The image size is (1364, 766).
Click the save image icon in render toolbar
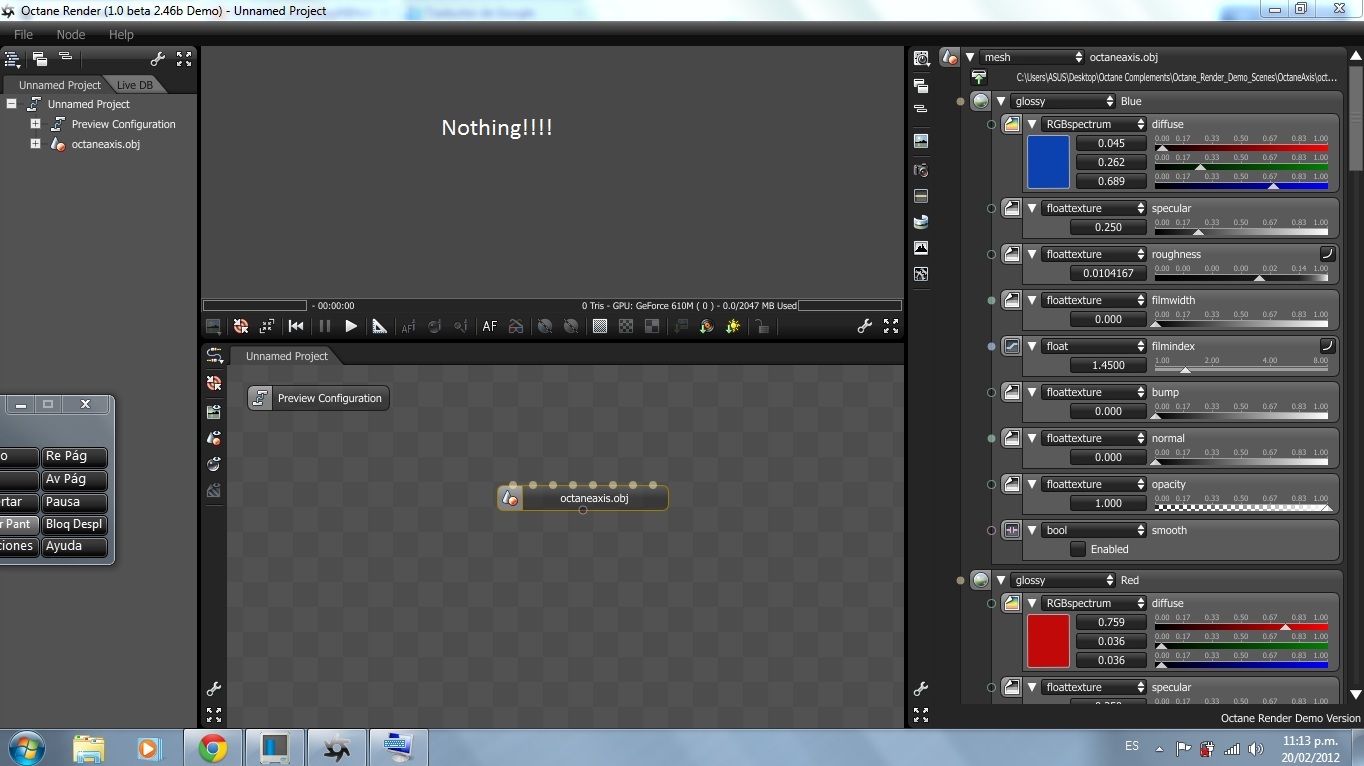(x=213, y=326)
